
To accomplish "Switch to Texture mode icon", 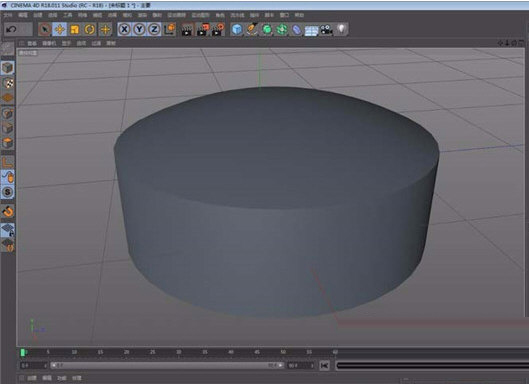I will tap(7, 83).
